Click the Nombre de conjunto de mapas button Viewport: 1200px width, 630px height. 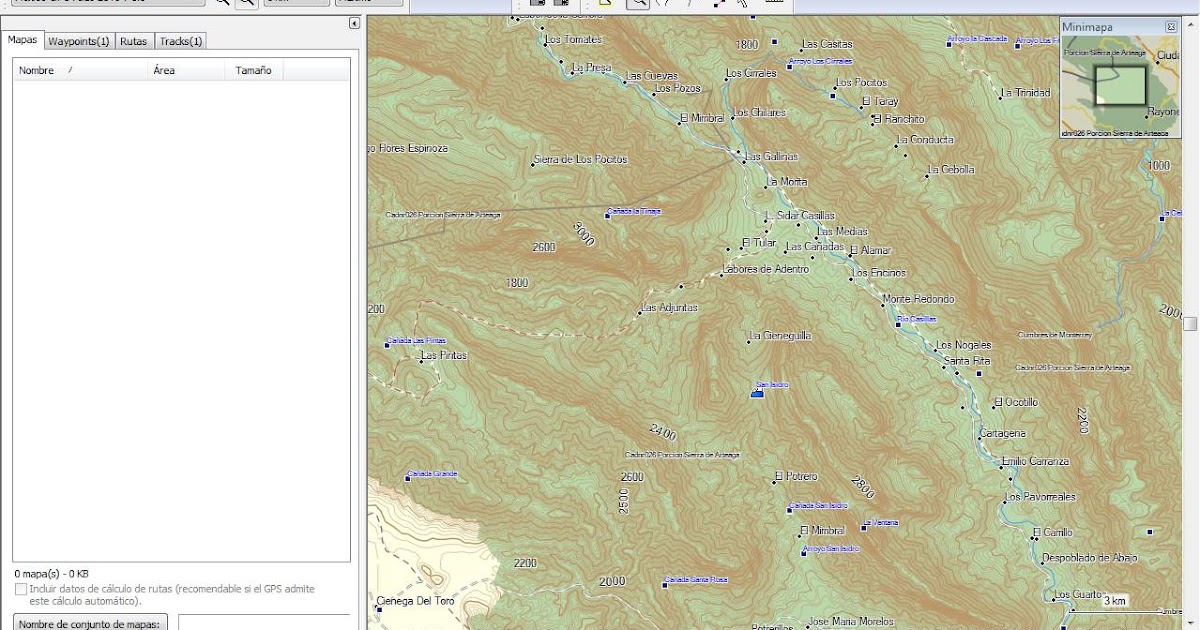[x=91, y=622]
